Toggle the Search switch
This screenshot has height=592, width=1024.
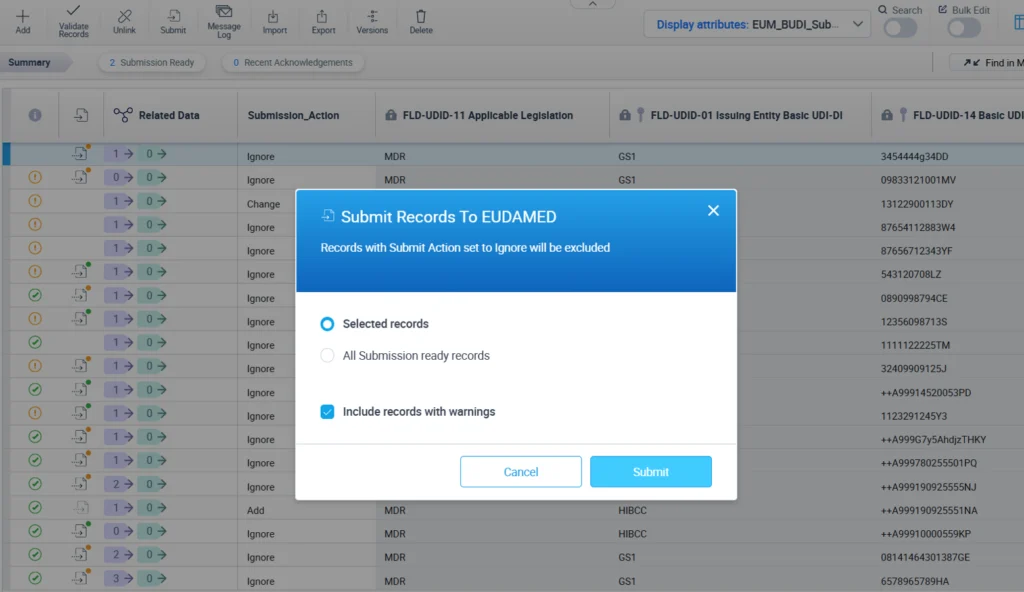click(901, 28)
